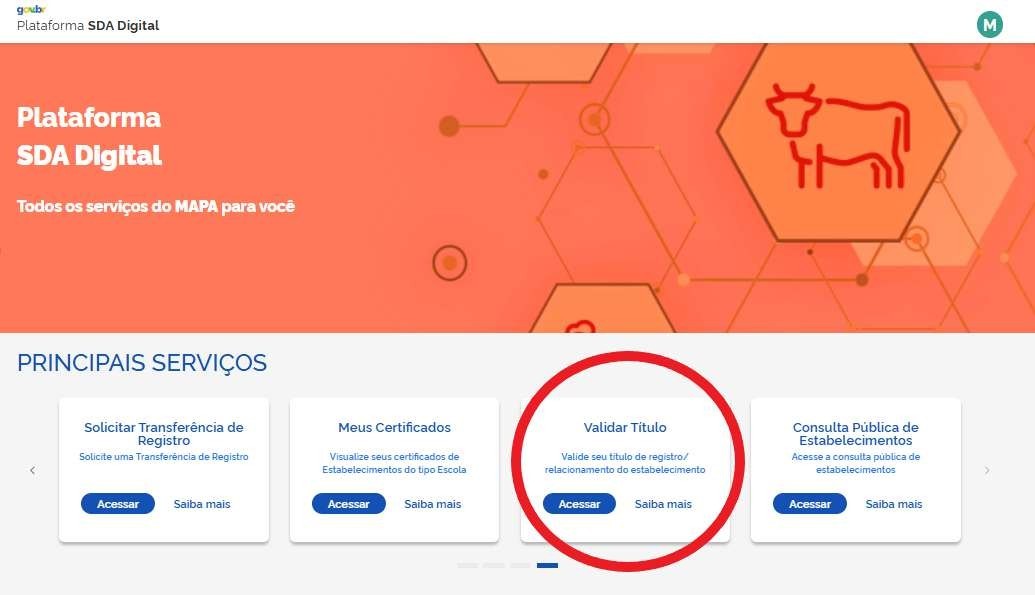Open Saiba mais for Validar Título
Screen dimensions: 1035x595
(x=663, y=504)
